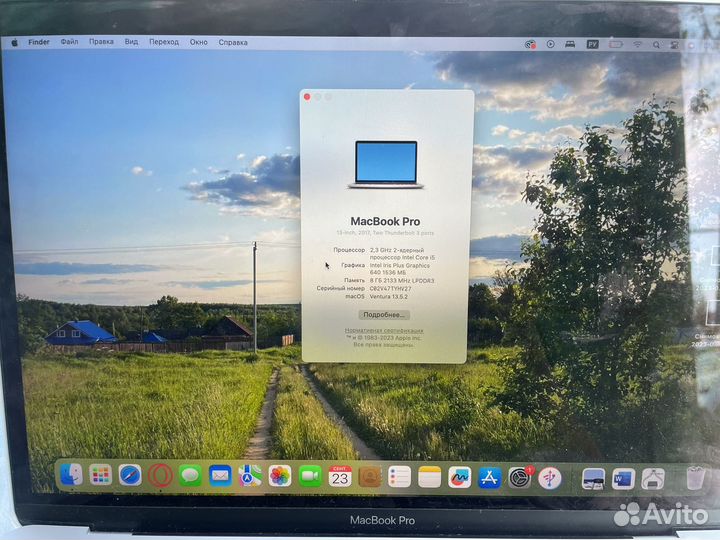
Task: Open the Opera browser icon
Action: tap(160, 476)
